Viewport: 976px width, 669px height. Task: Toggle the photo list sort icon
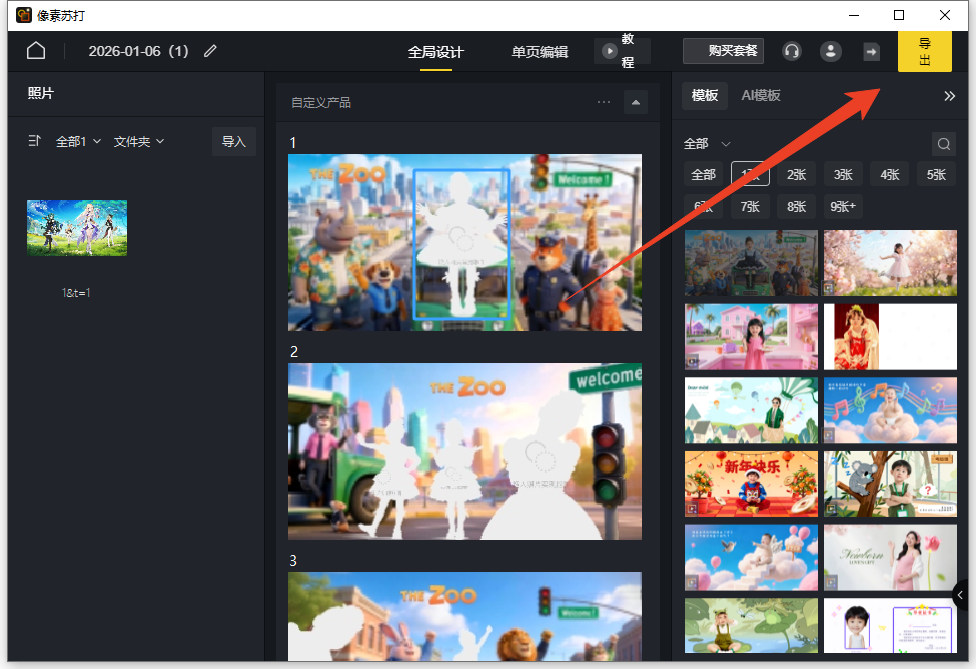[34, 141]
